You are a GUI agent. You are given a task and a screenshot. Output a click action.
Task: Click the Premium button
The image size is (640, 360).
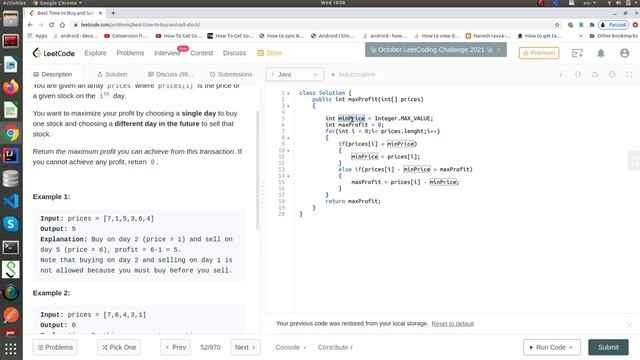click(539, 53)
